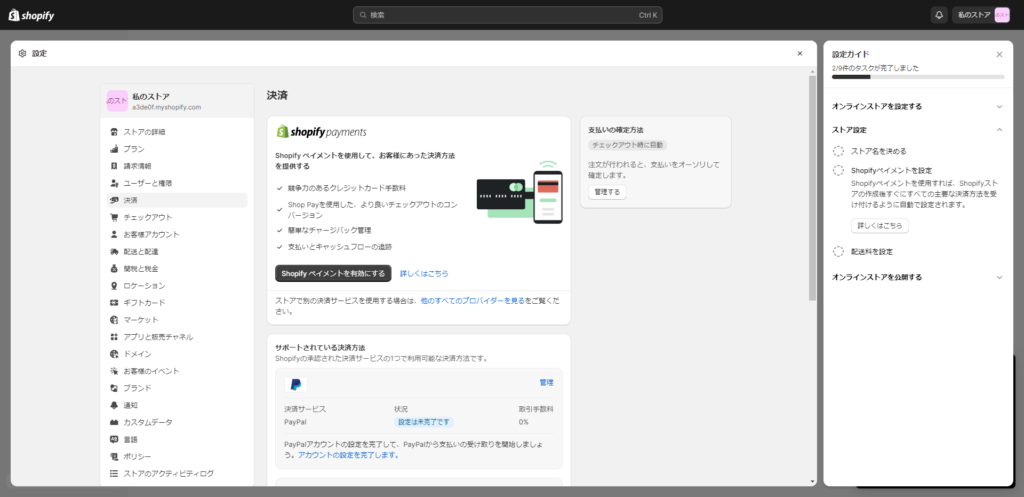Click 管理する button in payment capture card
1024x497 pixels.
coord(607,192)
